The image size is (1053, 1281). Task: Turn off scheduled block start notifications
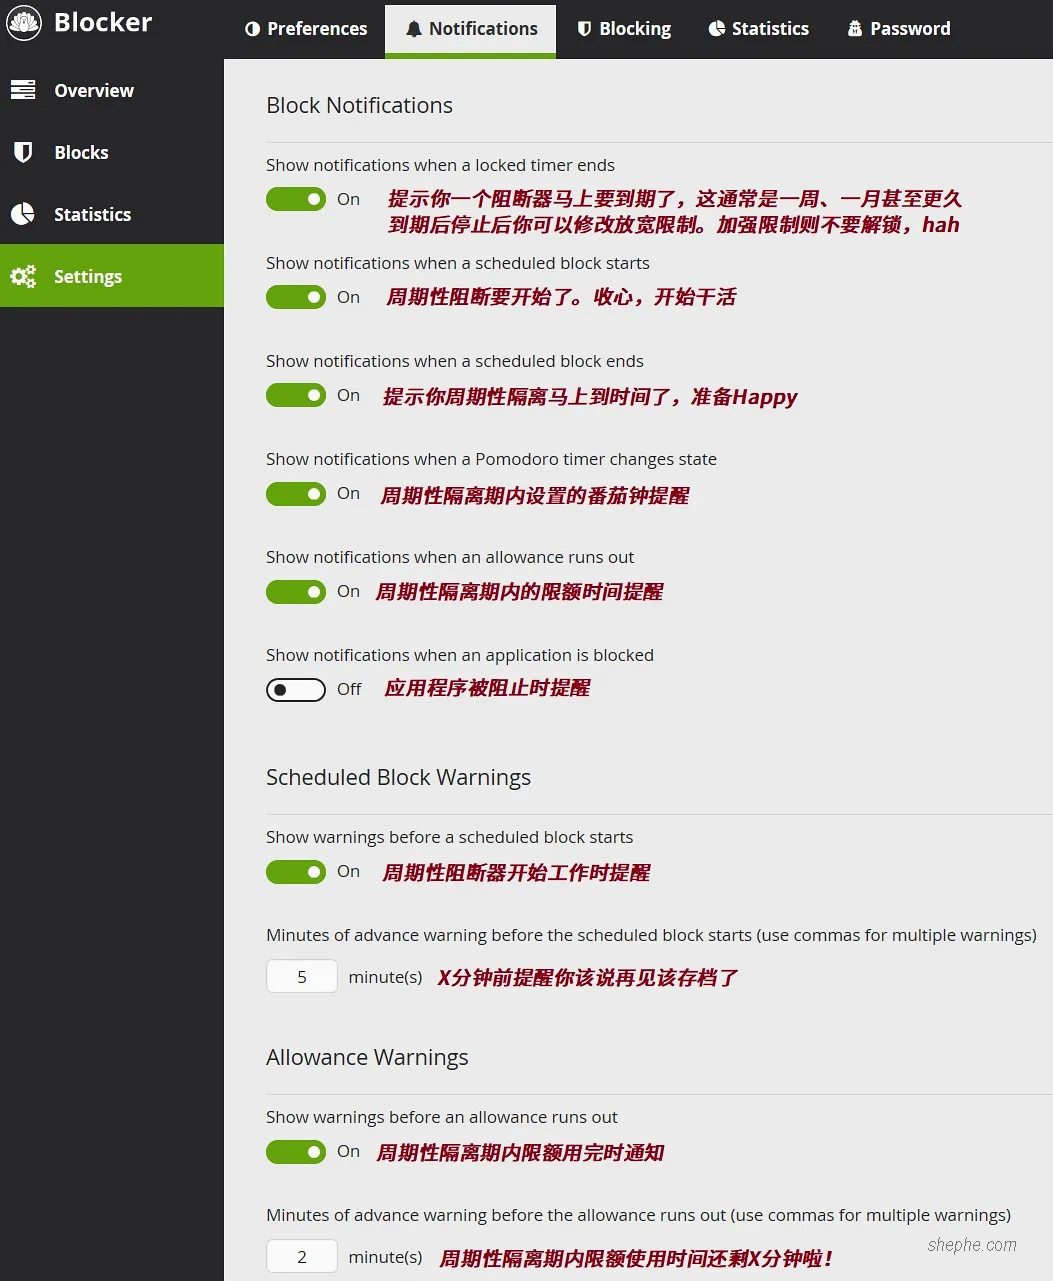tap(296, 297)
